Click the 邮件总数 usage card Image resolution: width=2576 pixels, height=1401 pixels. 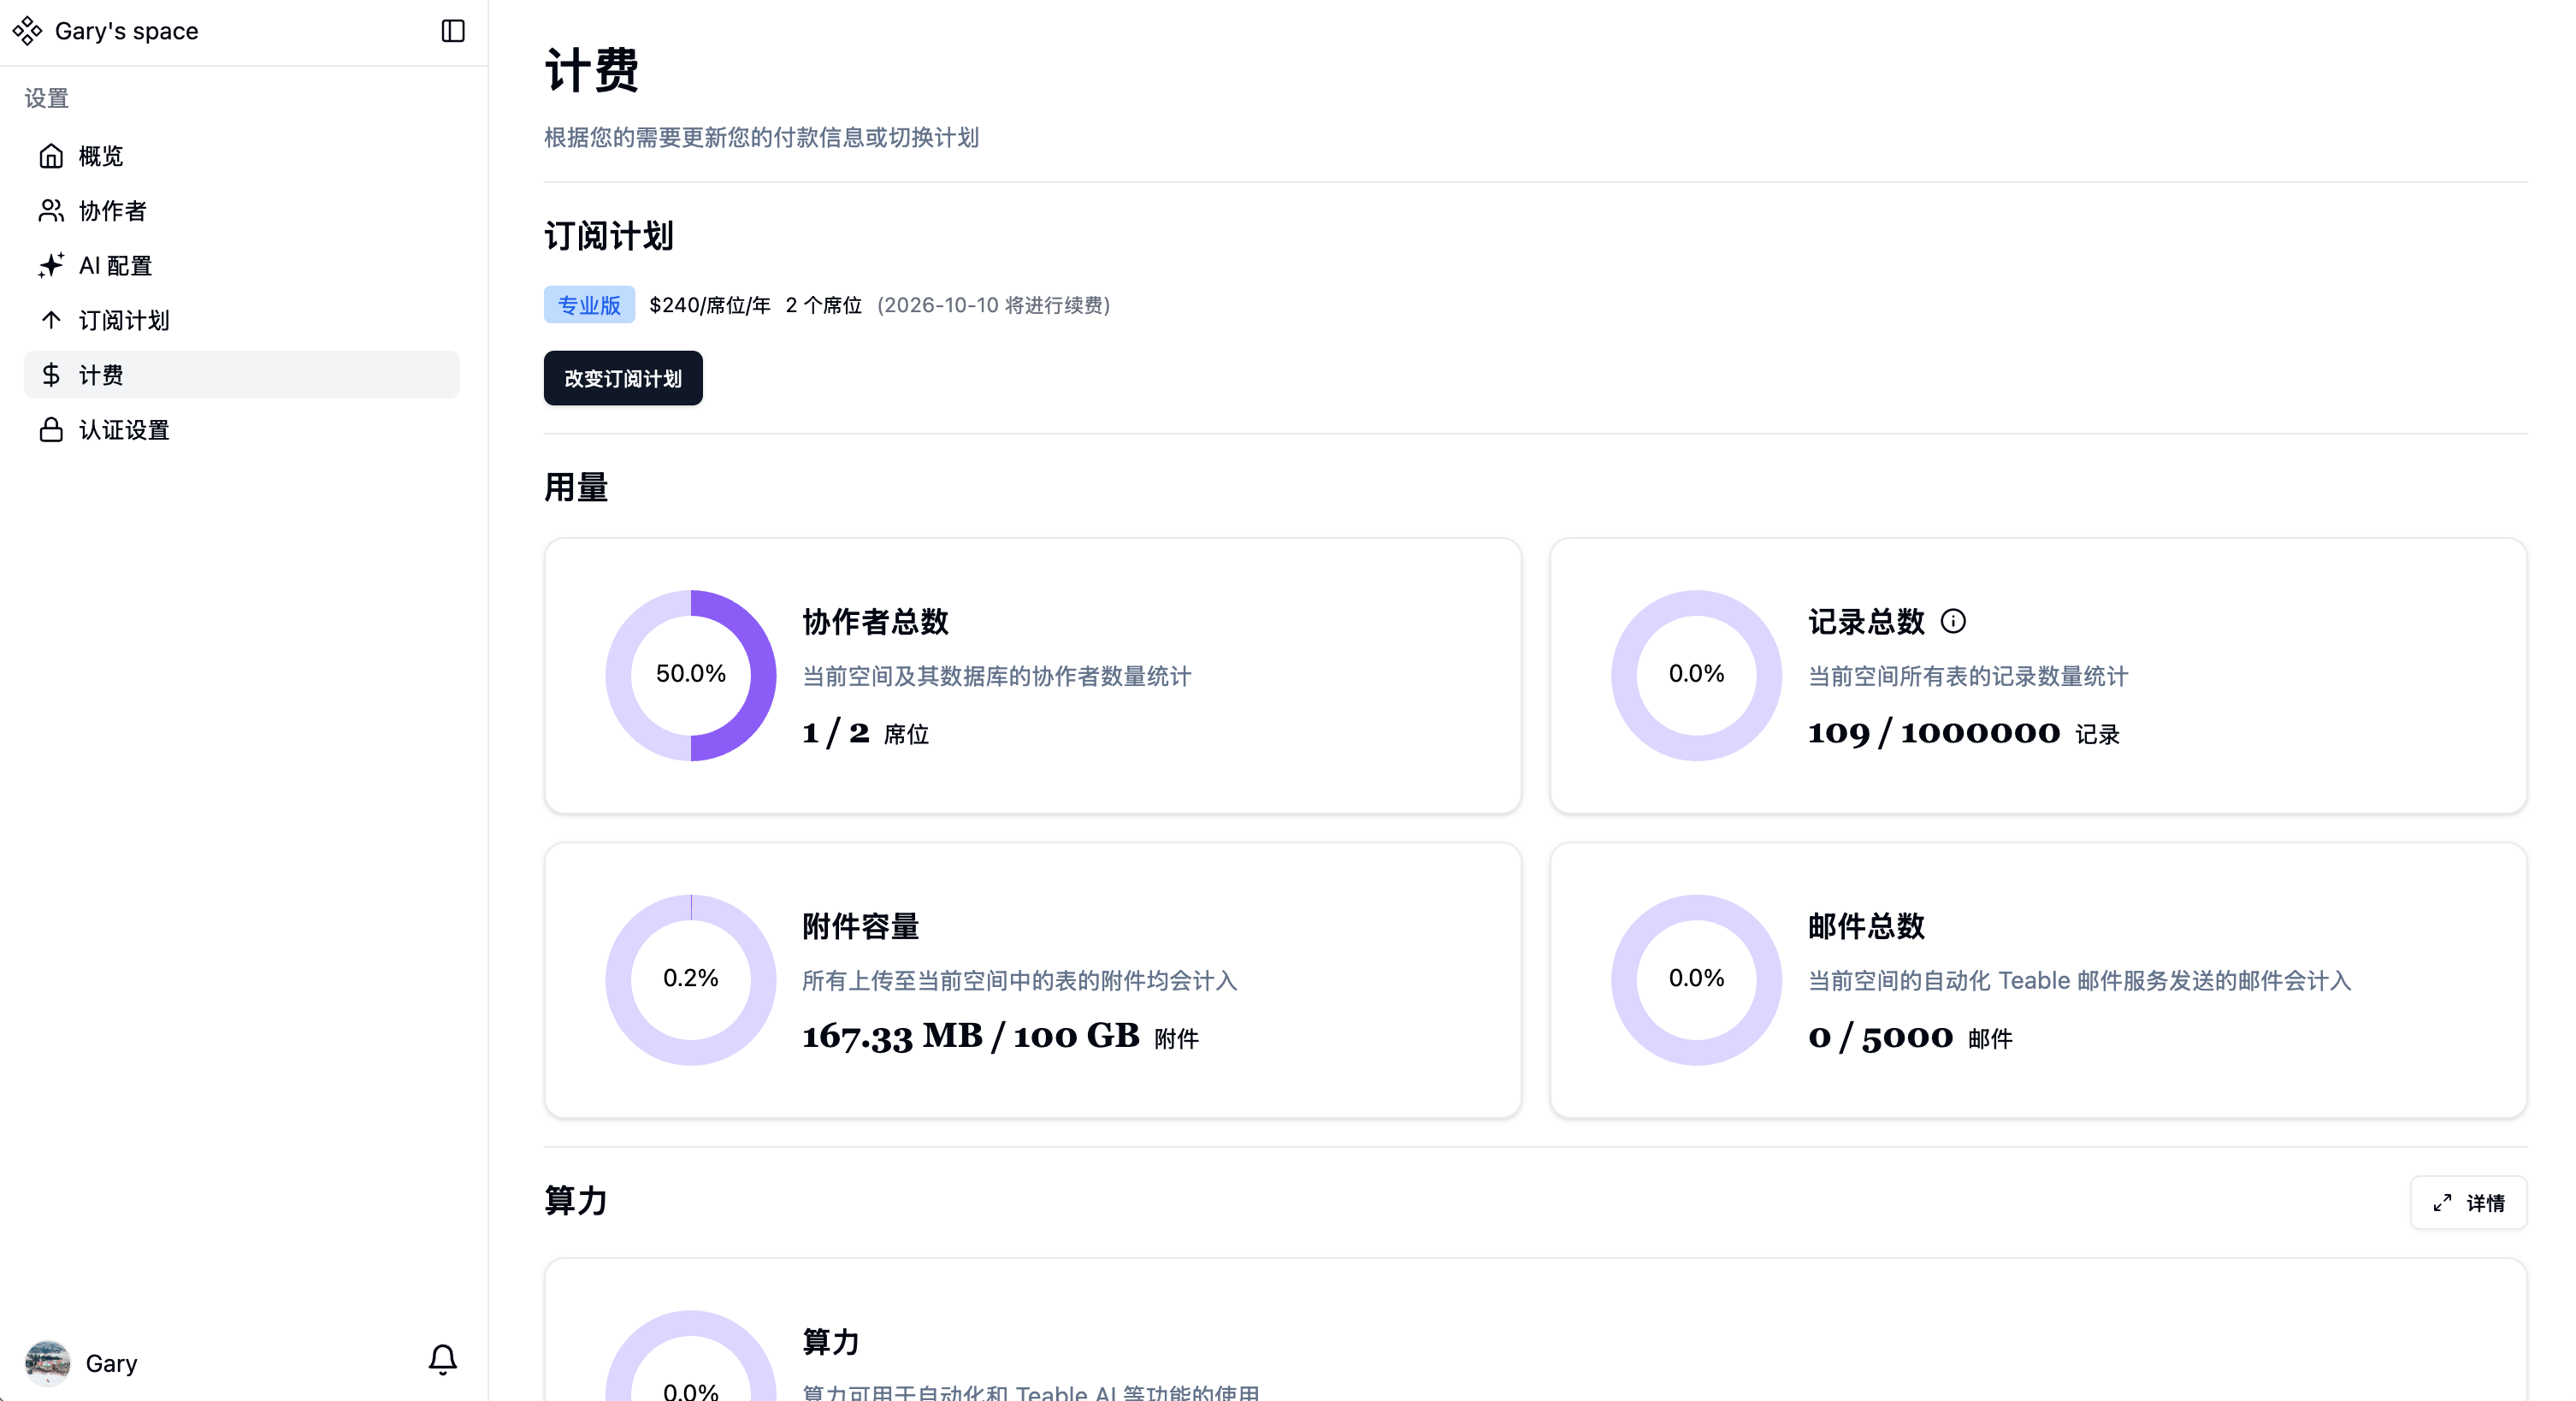click(x=2037, y=979)
